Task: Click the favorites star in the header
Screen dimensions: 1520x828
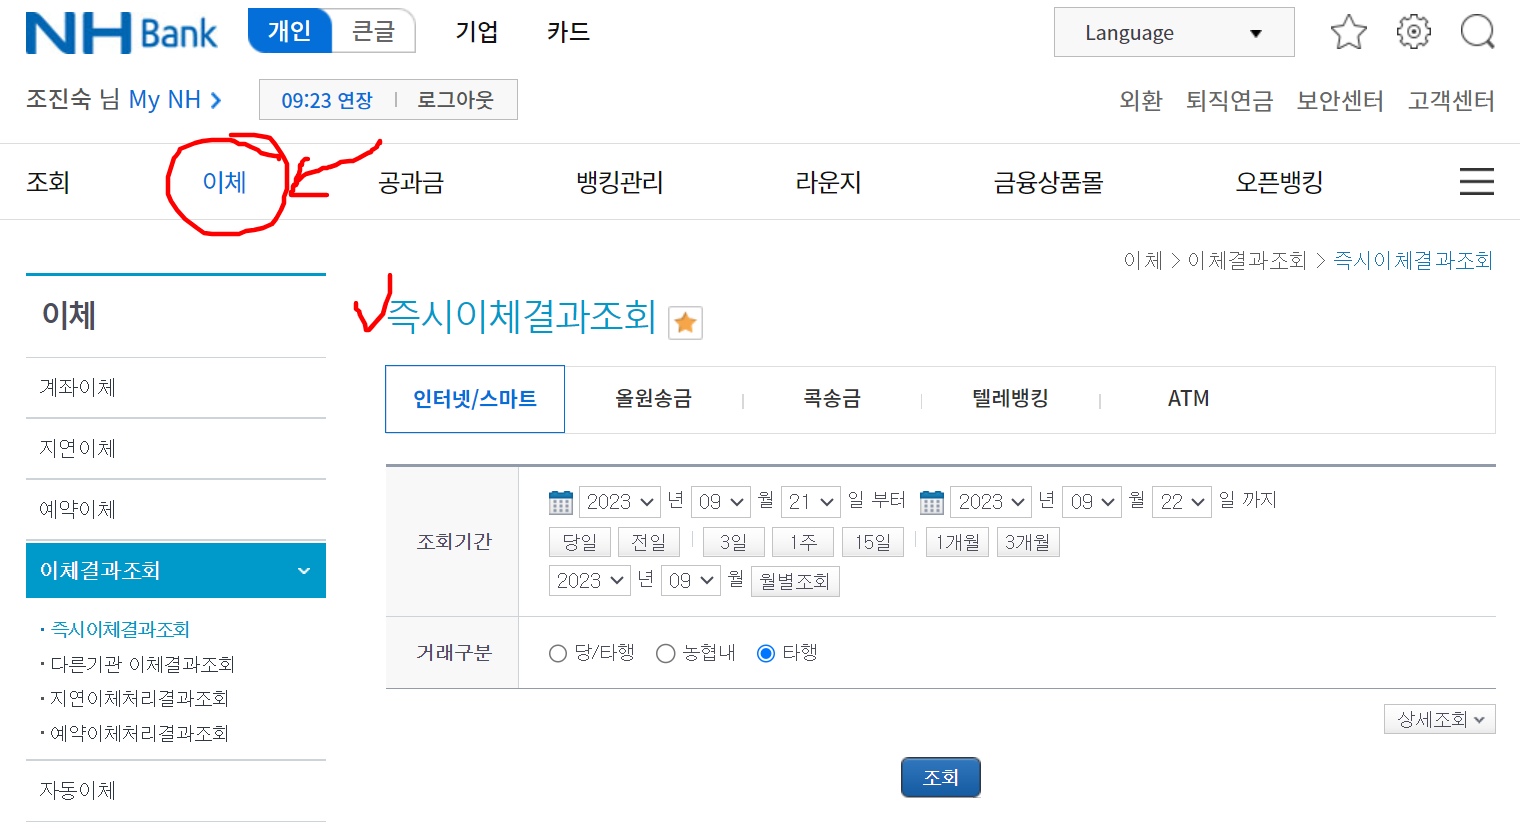Action: [x=1348, y=32]
